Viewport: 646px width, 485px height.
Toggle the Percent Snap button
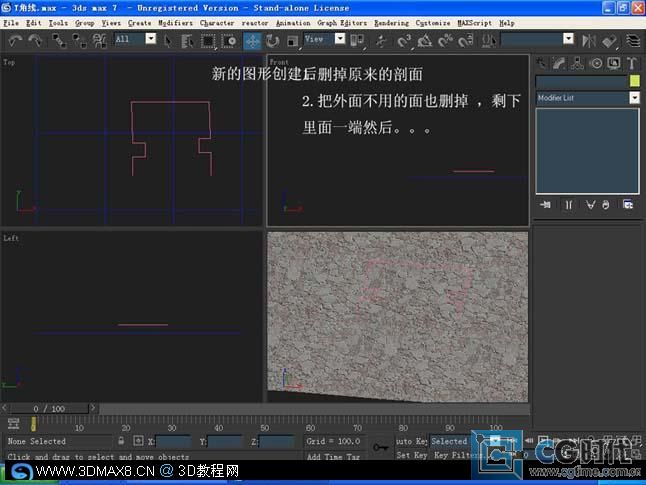tap(445, 41)
